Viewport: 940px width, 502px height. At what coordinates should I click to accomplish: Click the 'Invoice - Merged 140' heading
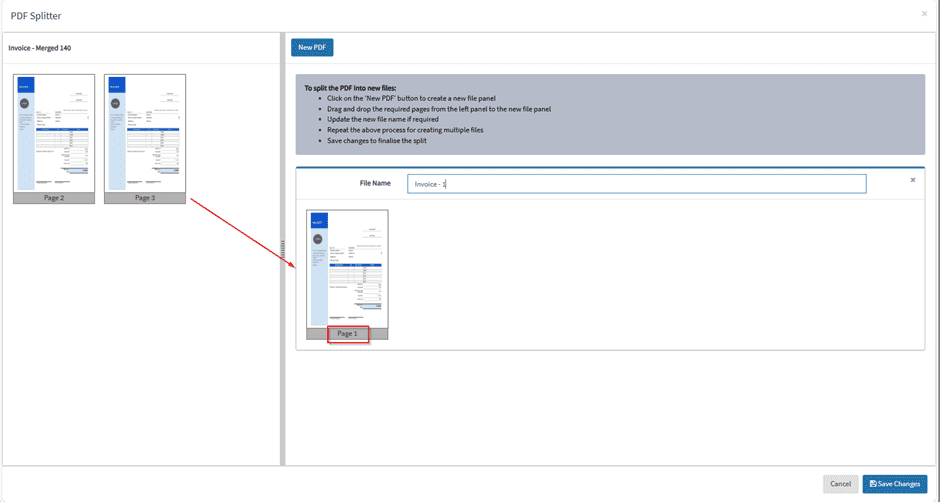(40, 48)
